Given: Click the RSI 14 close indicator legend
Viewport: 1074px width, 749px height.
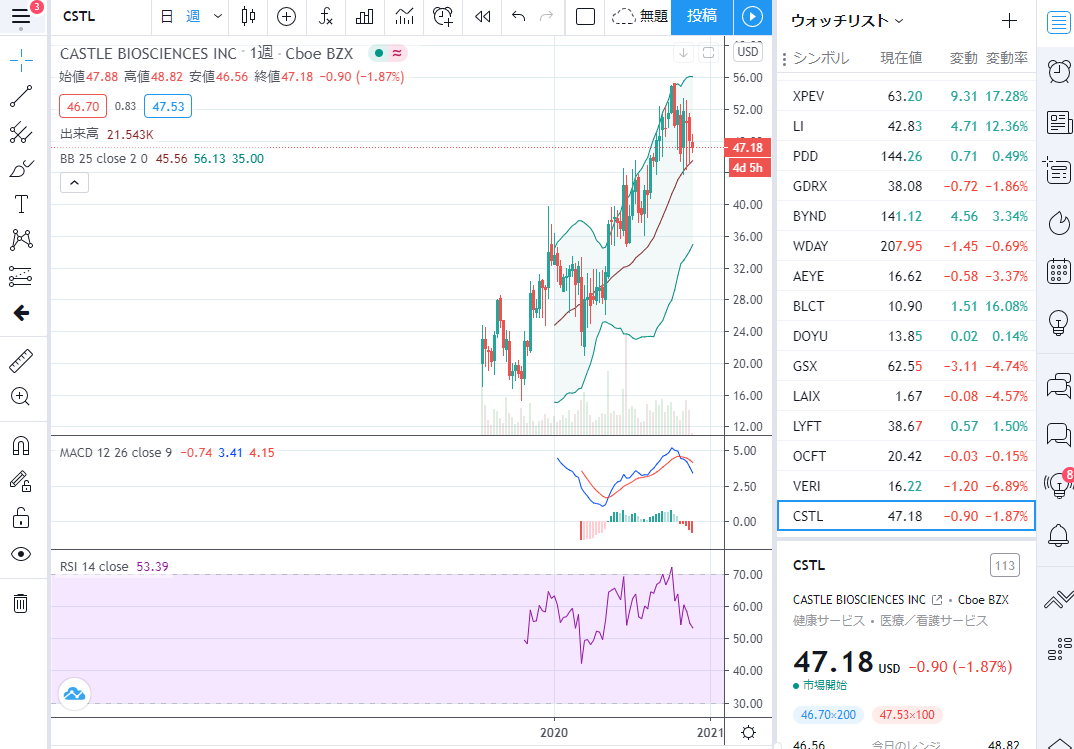Looking at the screenshot, I should [94, 567].
